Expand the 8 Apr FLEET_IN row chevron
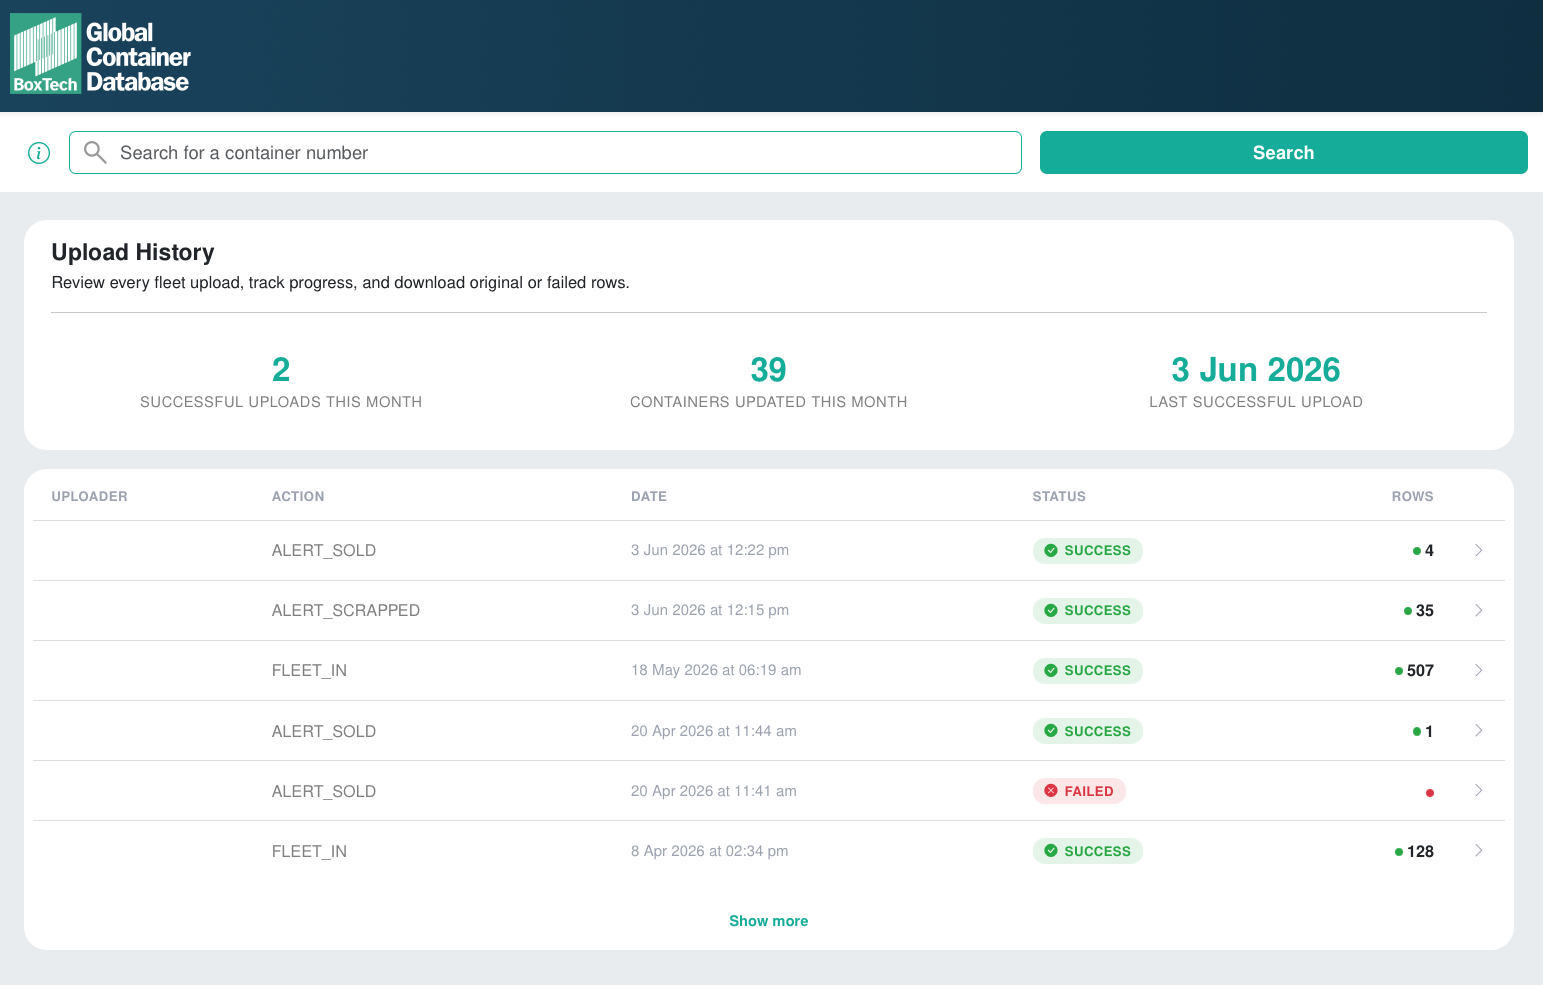 pyautogui.click(x=1478, y=850)
